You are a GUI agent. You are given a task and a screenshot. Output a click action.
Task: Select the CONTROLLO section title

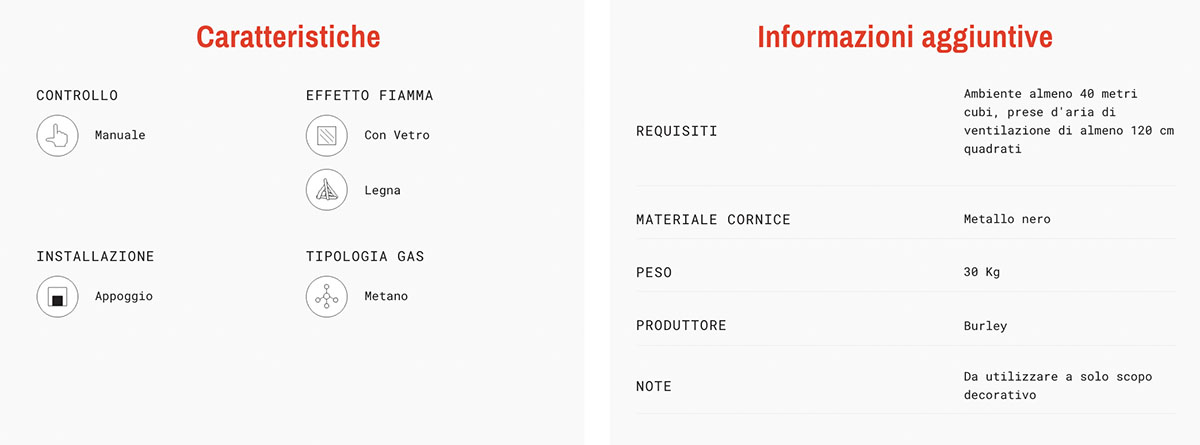coord(77,96)
